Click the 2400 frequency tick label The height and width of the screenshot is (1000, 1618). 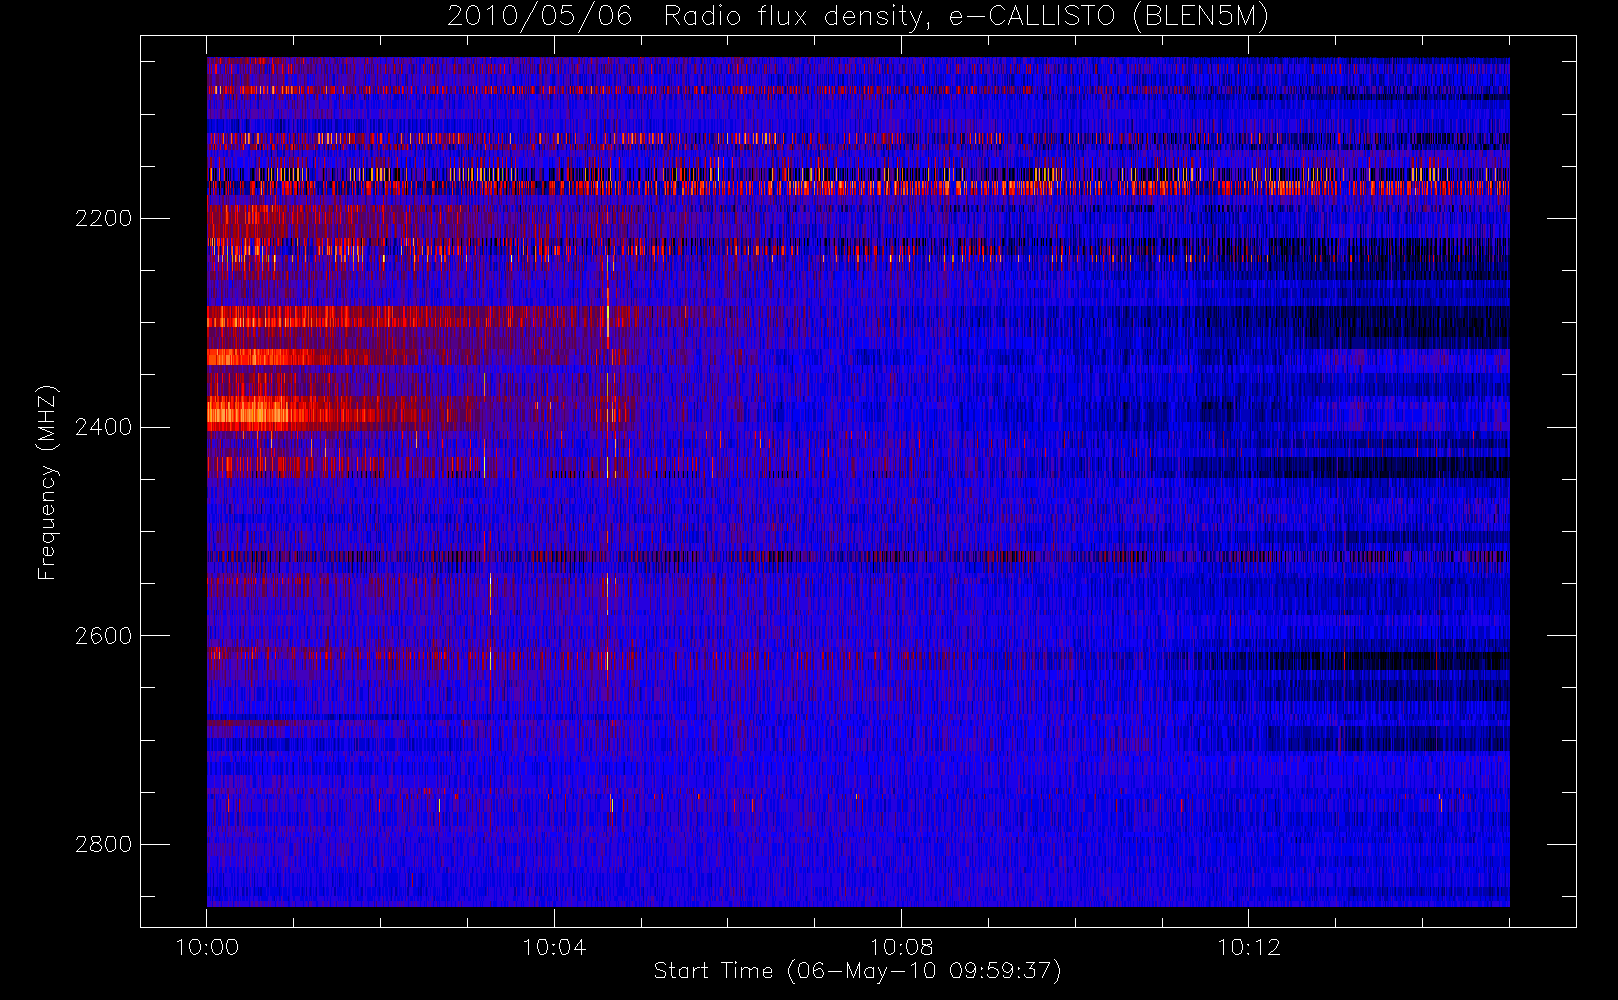tap(103, 427)
